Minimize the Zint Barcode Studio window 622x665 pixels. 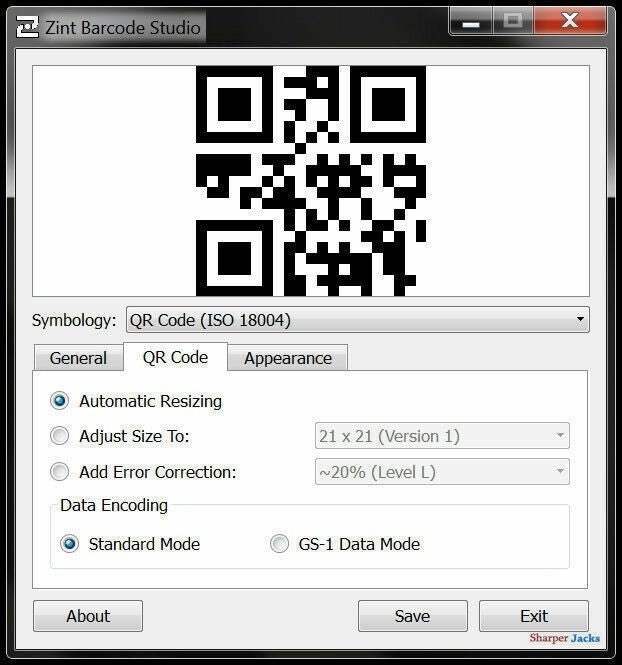pos(472,21)
